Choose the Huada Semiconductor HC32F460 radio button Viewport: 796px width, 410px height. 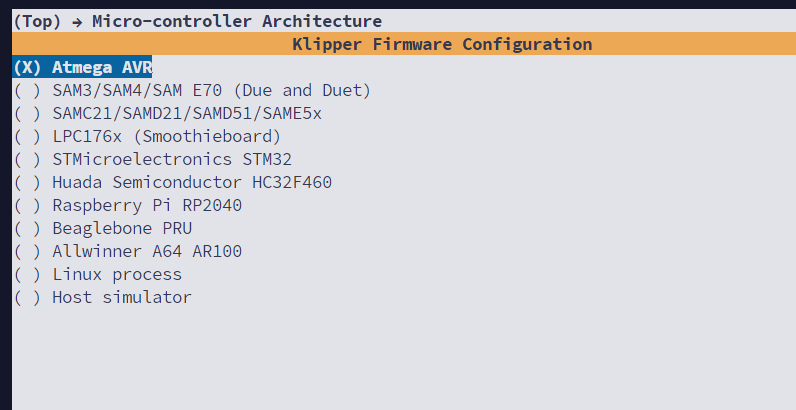pyautogui.click(x=27, y=182)
